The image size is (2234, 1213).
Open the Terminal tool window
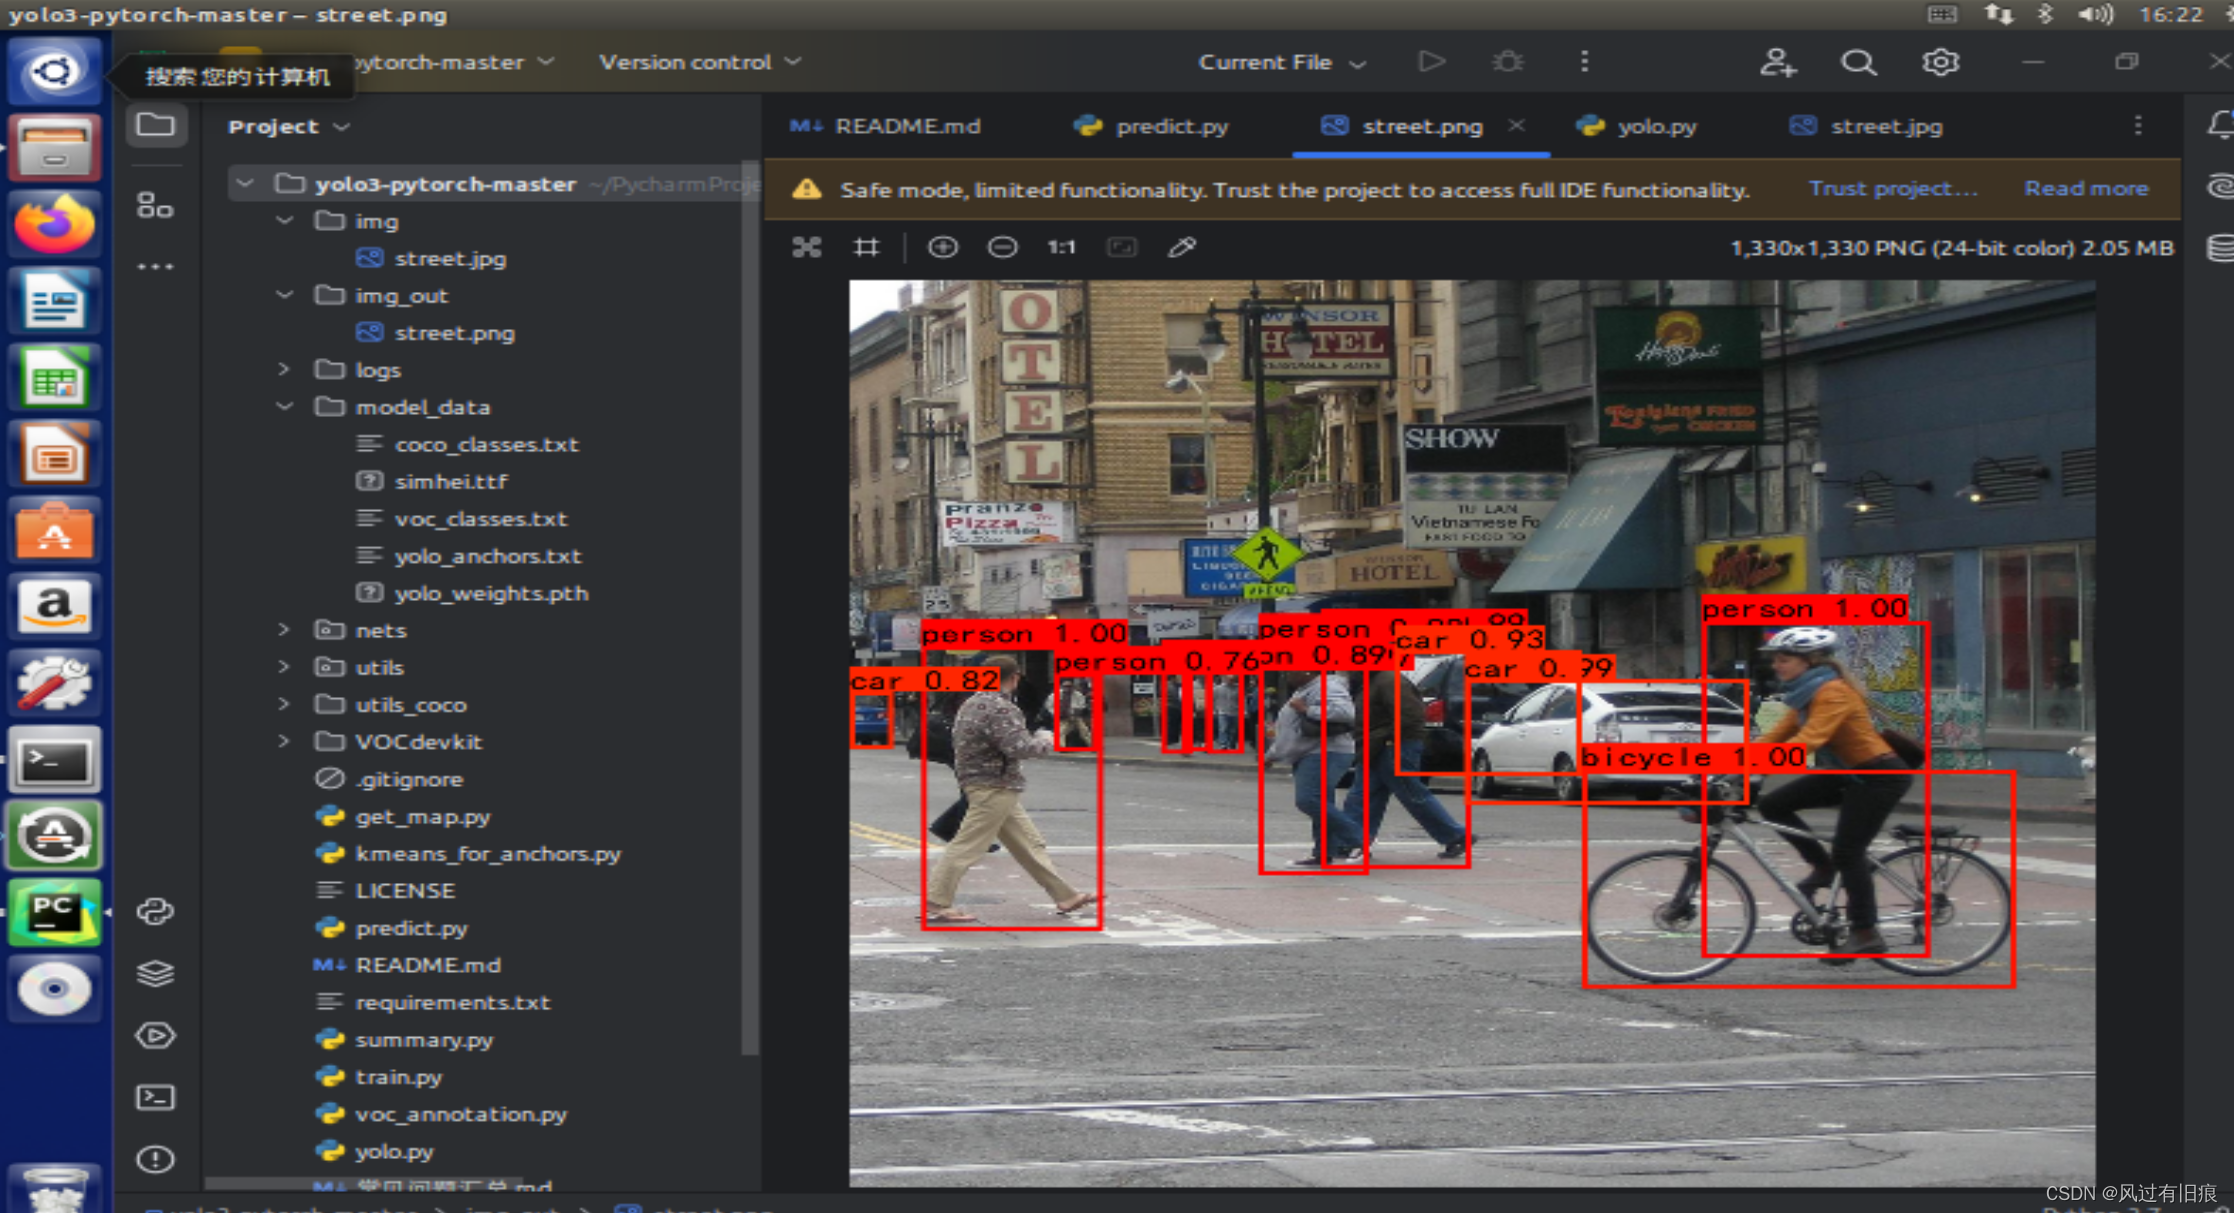coord(155,1097)
